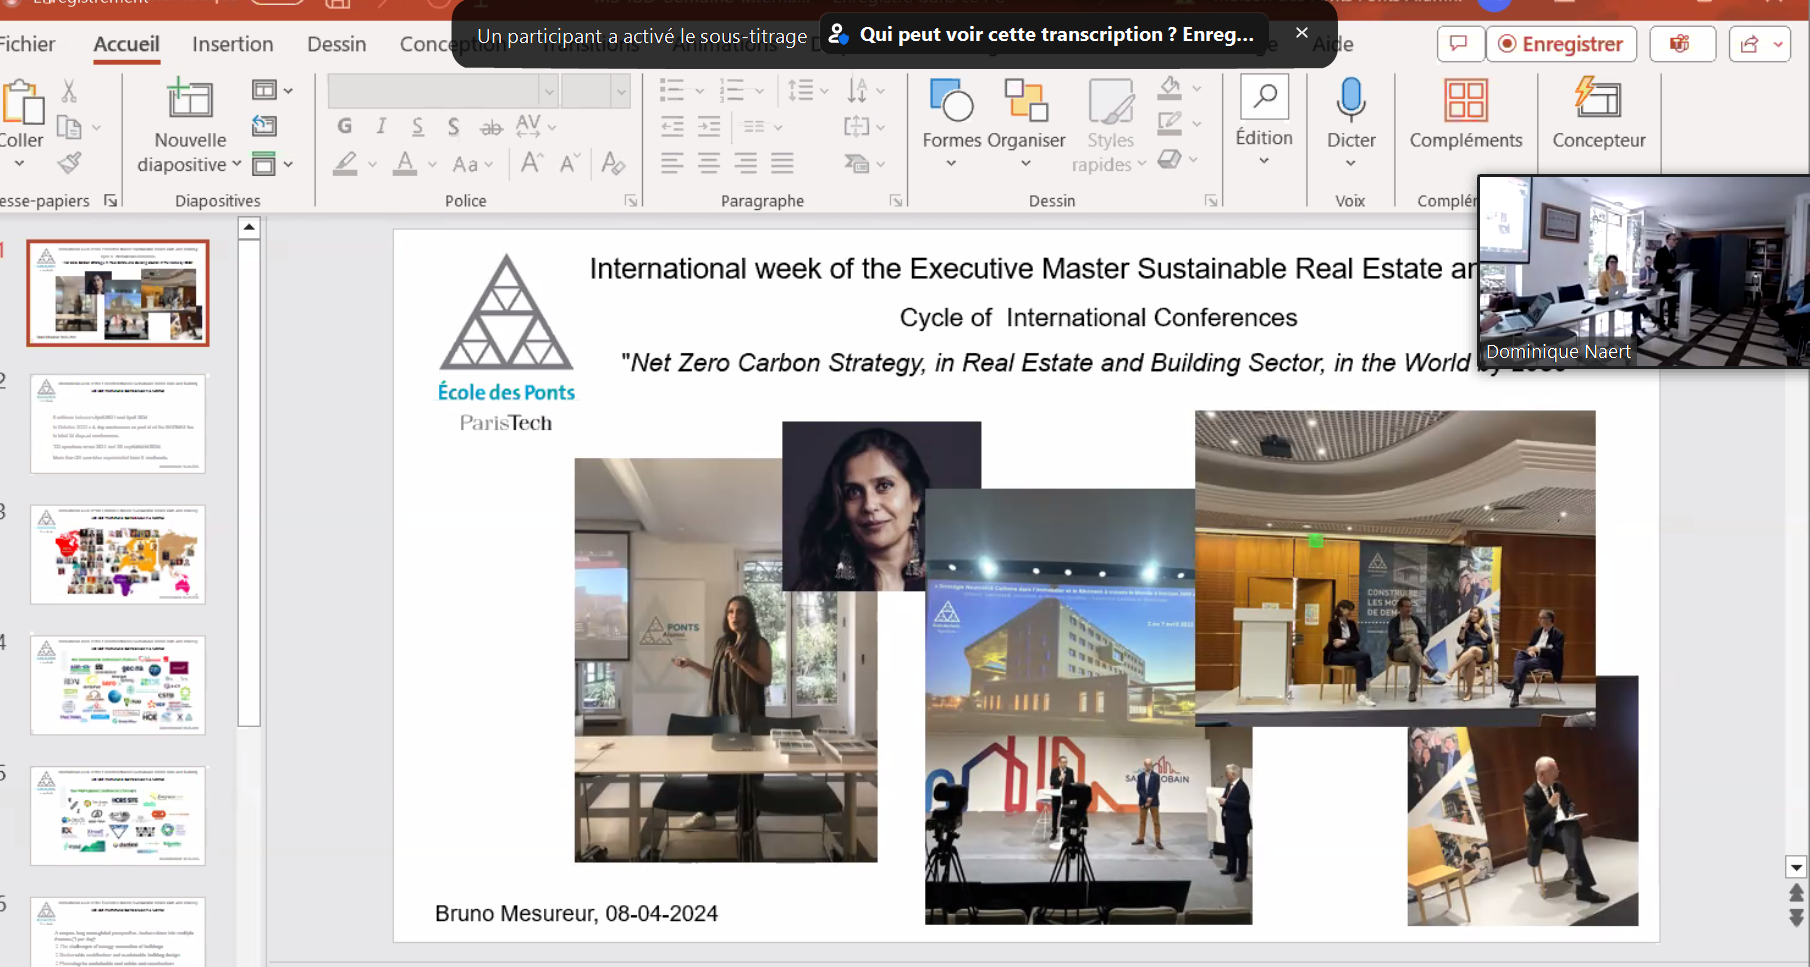The width and height of the screenshot is (1810, 967).
Task: Click shape fill paint bucket icon
Action: point(1170,88)
